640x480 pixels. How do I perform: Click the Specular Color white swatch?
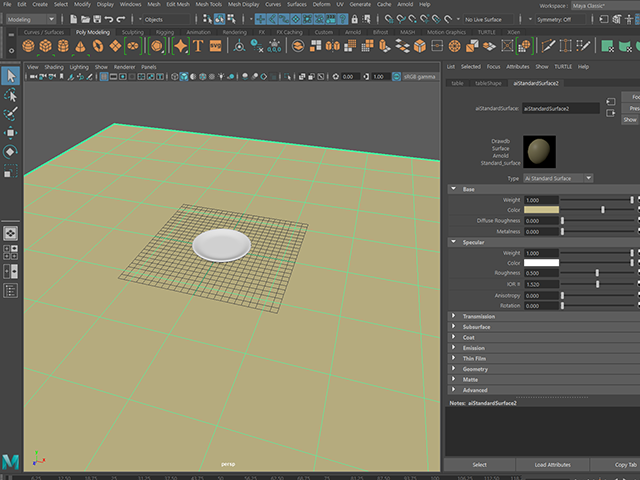[541, 263]
